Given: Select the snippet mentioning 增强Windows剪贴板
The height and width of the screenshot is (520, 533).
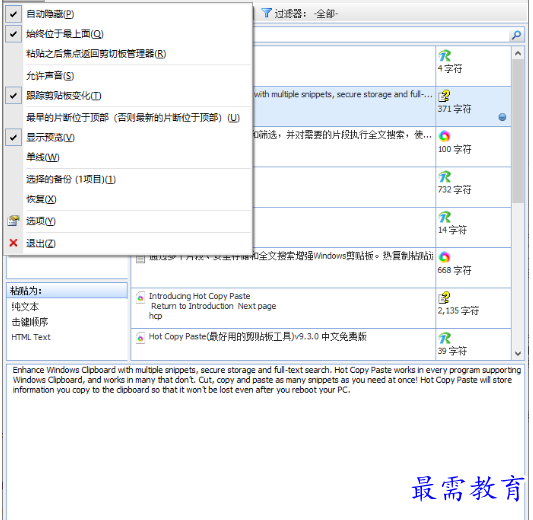Looking at the screenshot, I should point(283,267).
